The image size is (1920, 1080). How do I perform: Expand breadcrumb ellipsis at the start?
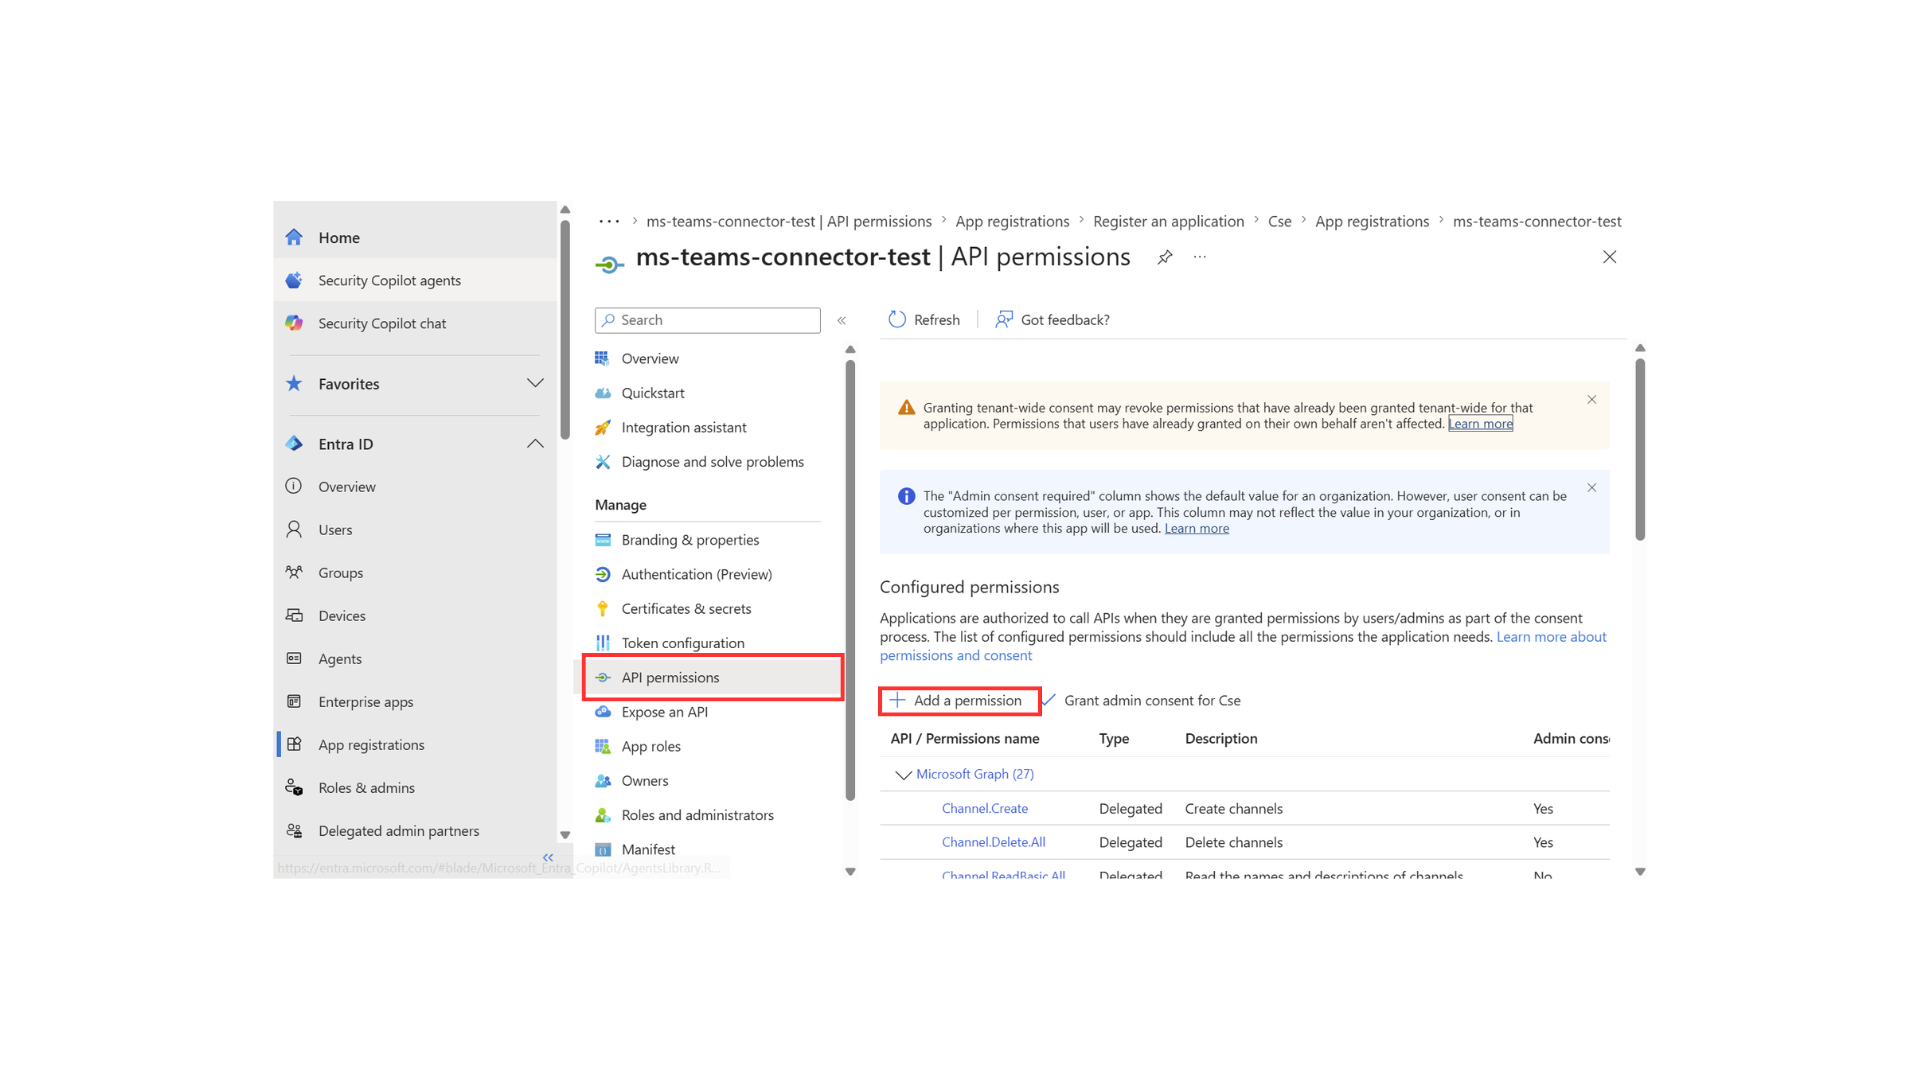click(x=609, y=221)
